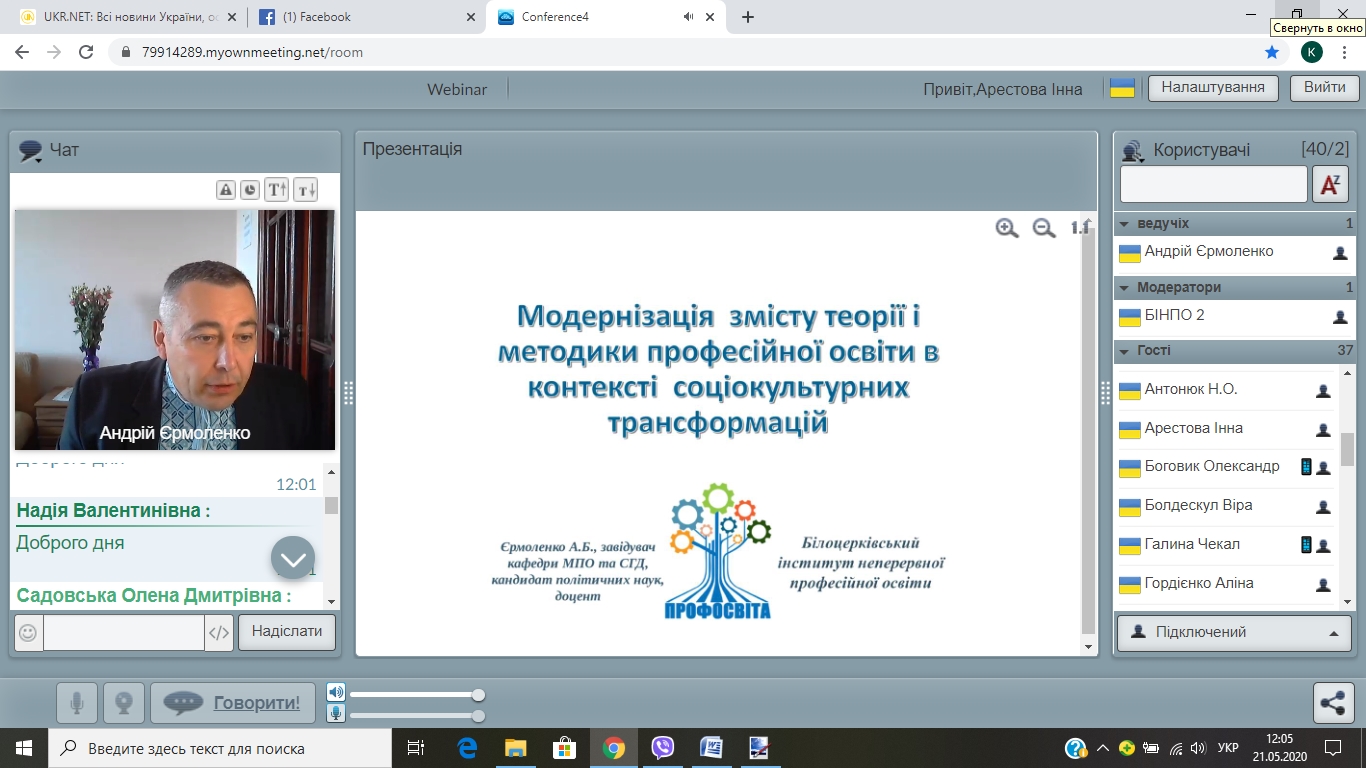This screenshot has width=1366, height=768.
Task: Toggle the webcam button
Action: click(124, 703)
